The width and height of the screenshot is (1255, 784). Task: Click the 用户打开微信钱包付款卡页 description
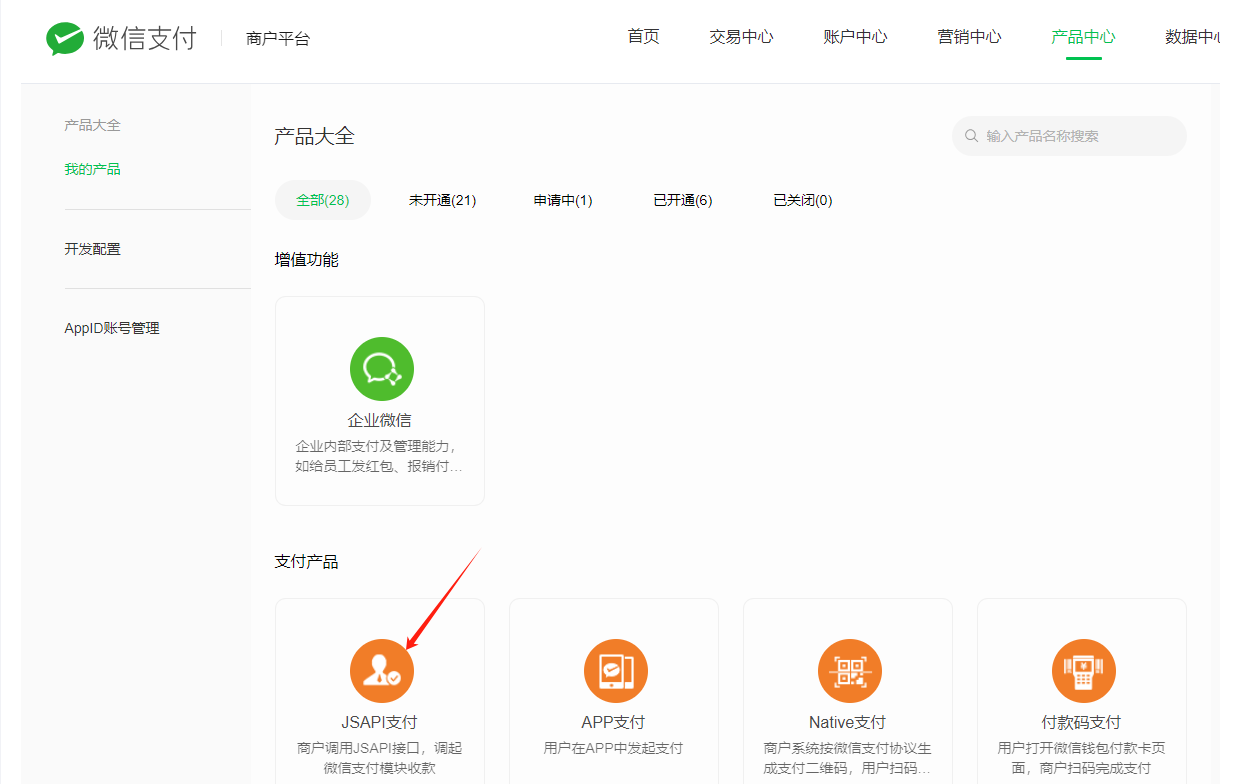coord(1081,758)
